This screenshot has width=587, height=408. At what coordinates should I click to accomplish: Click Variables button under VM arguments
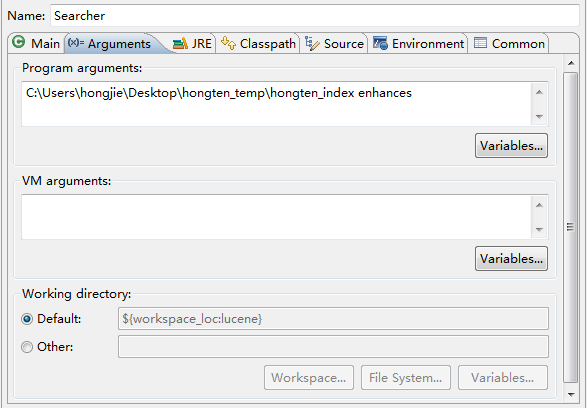(511, 259)
